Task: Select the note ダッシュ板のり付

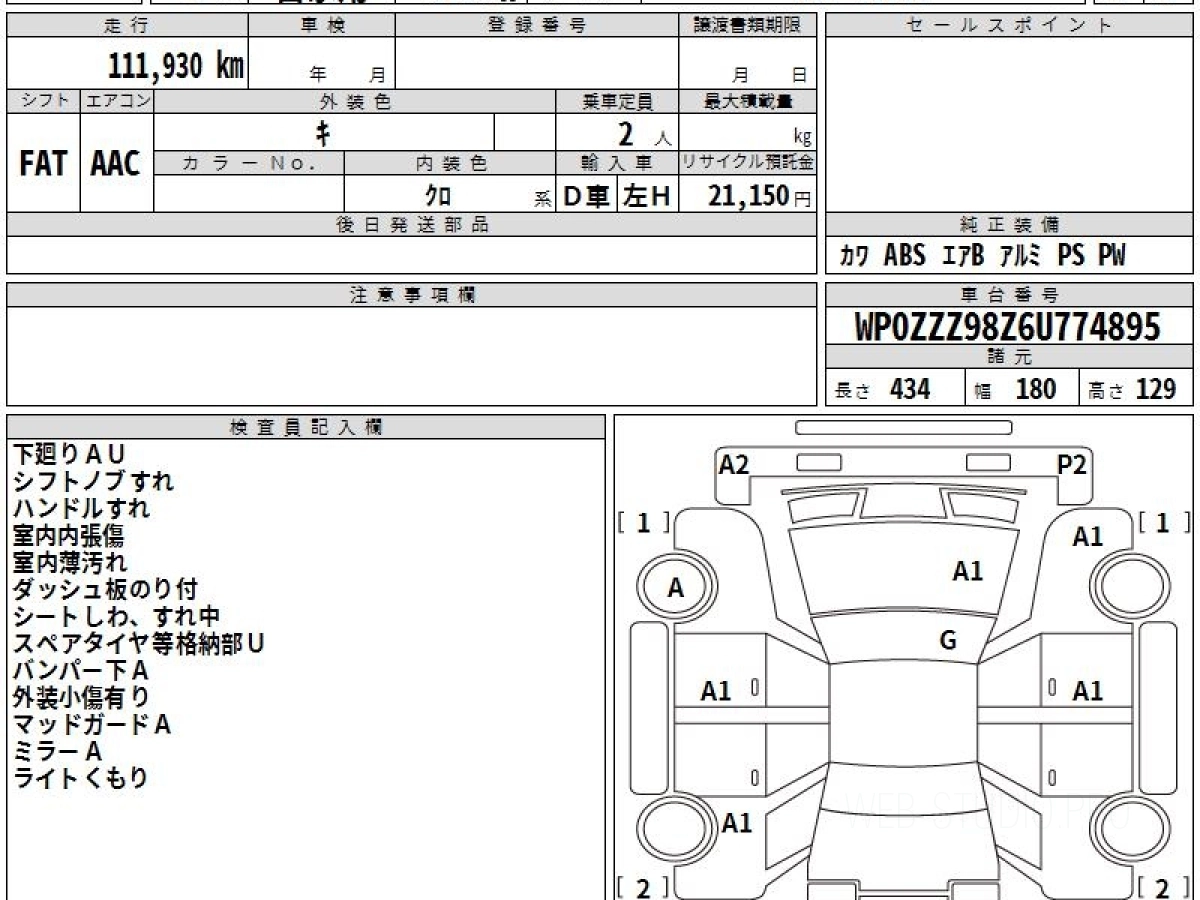Action: tap(105, 589)
